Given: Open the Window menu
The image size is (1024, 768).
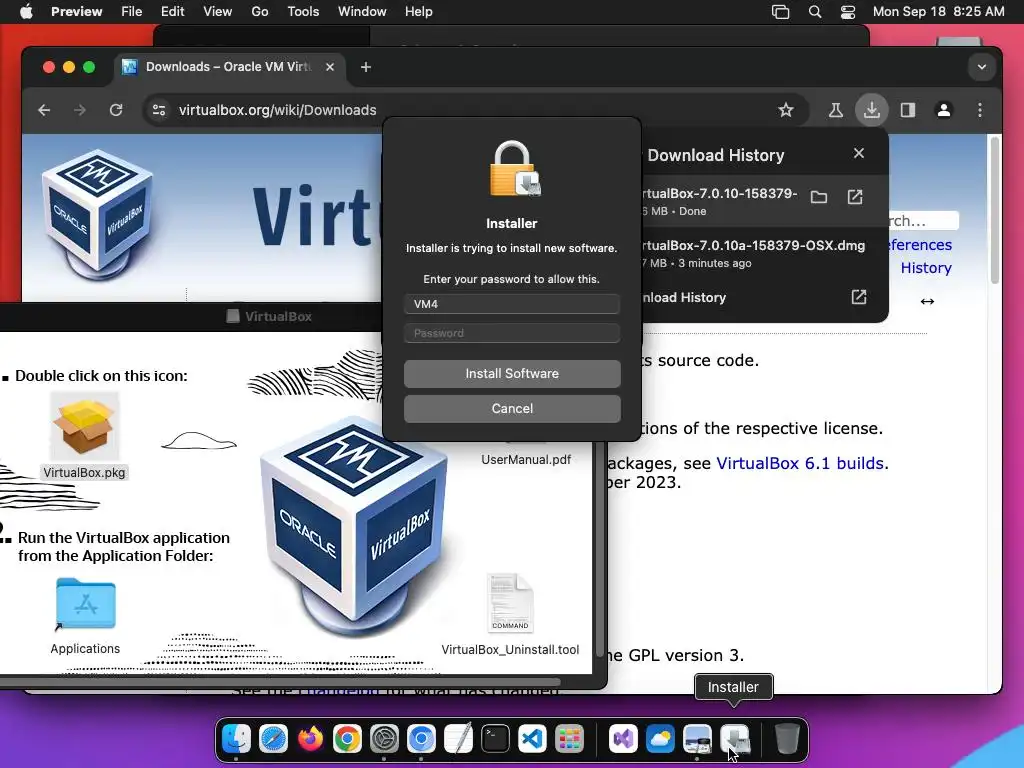Looking at the screenshot, I should (362, 12).
